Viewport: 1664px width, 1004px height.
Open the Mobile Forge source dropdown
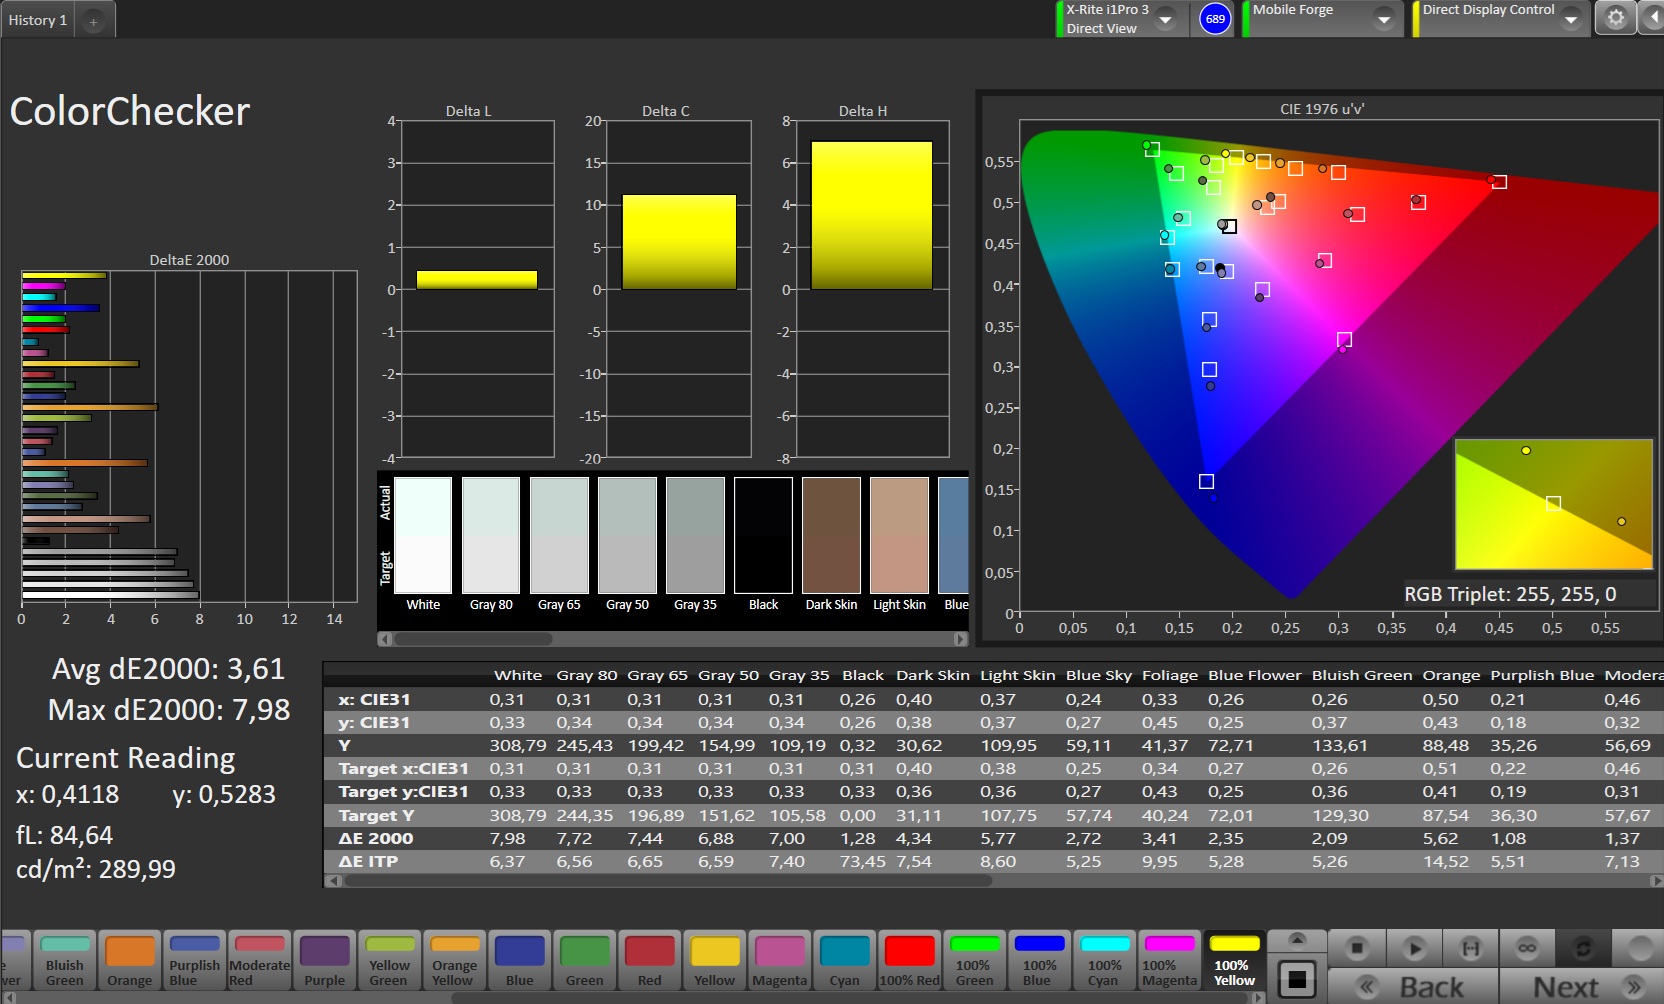[x=1384, y=19]
